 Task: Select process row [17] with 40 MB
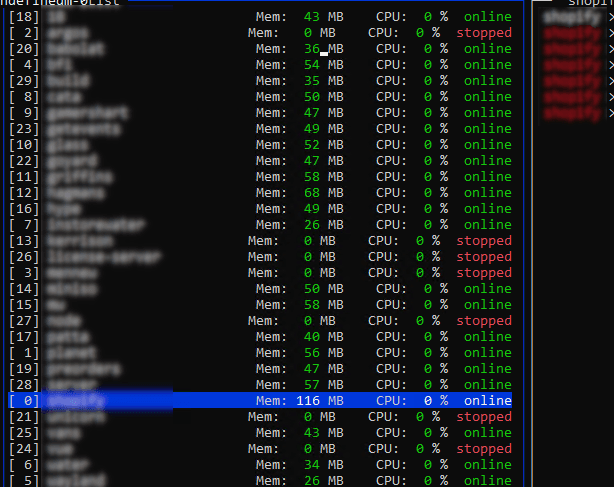(260, 337)
